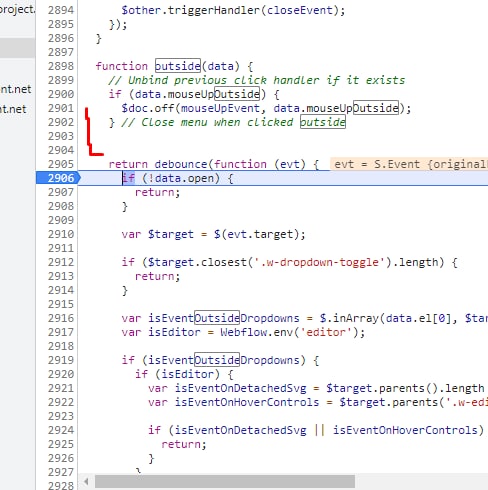
Task: Click the horizontal scrollbar thumb
Action: point(225,481)
